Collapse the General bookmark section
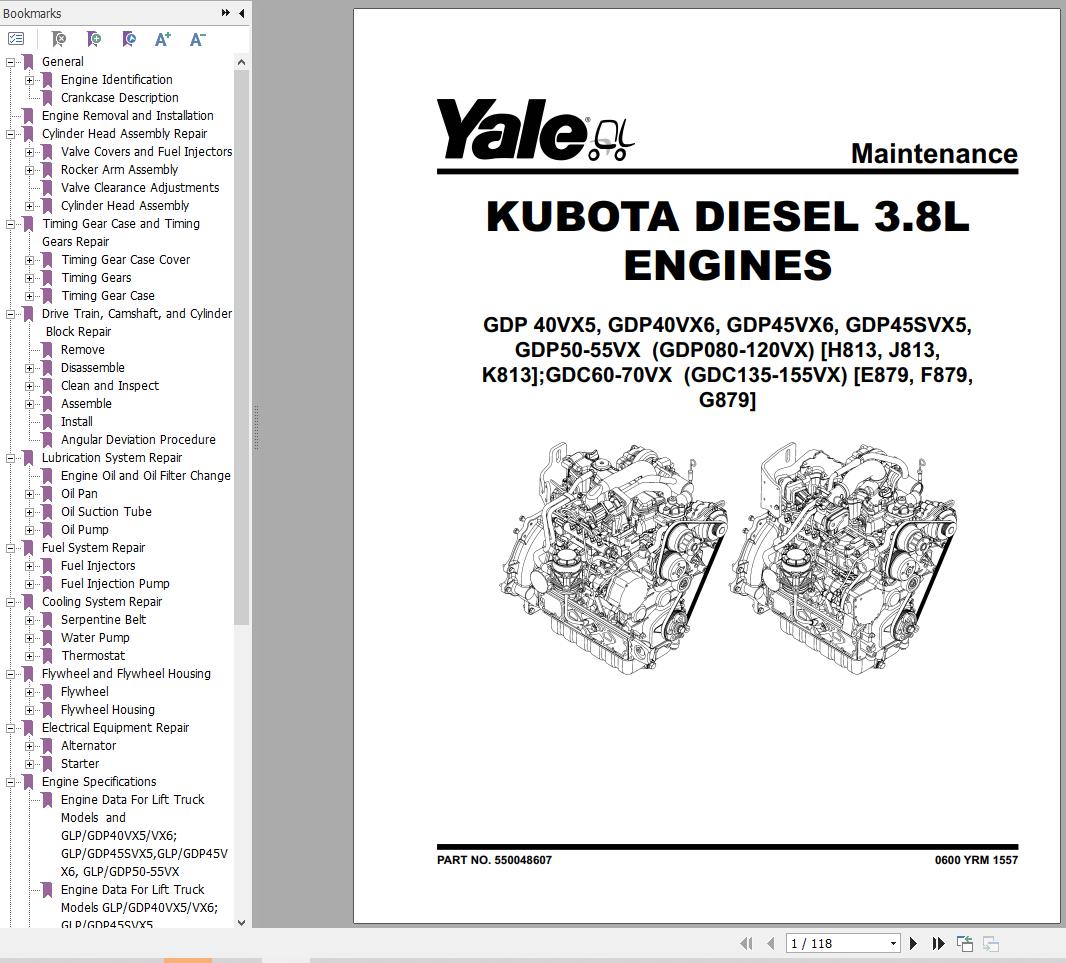The image size is (1066, 963). pyautogui.click(x=10, y=61)
